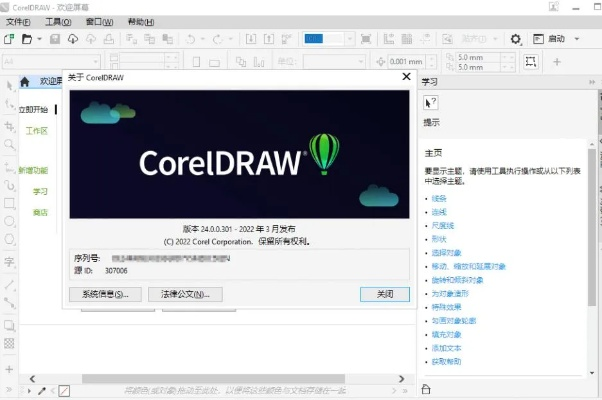Open the 添加文本 help topic link
602x400 pixels.
445,348
